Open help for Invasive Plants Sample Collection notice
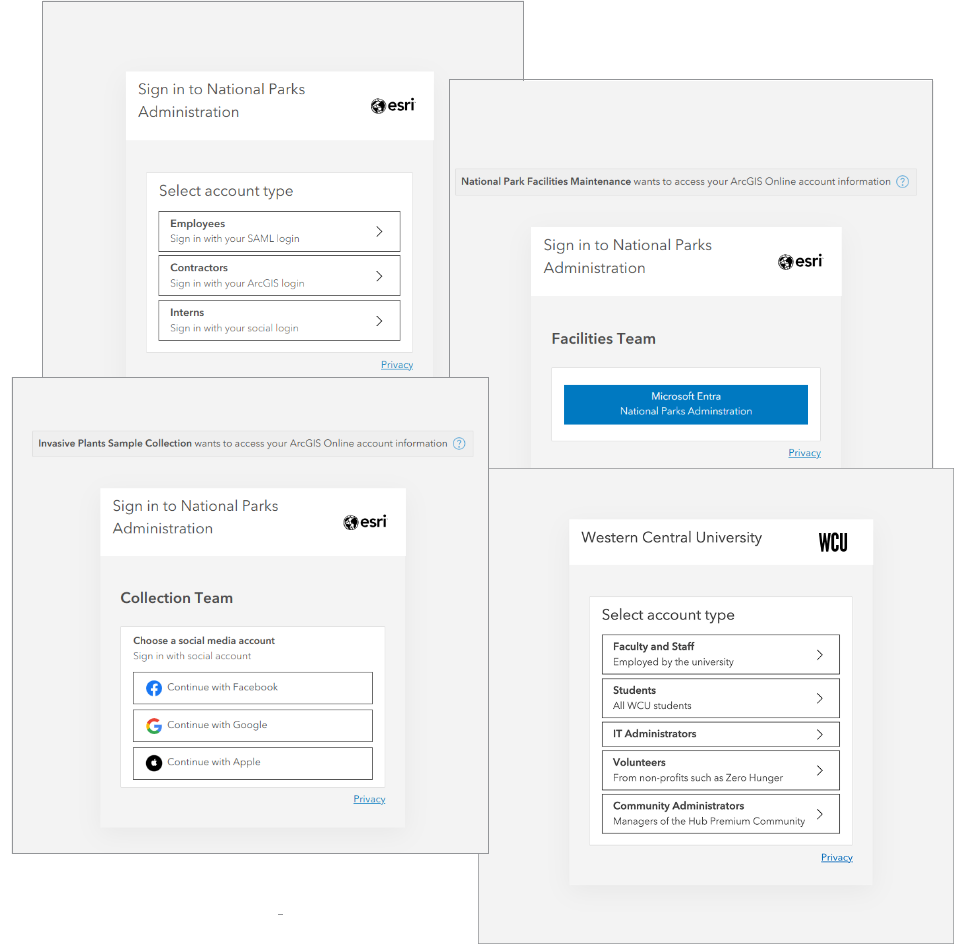 click(x=459, y=443)
